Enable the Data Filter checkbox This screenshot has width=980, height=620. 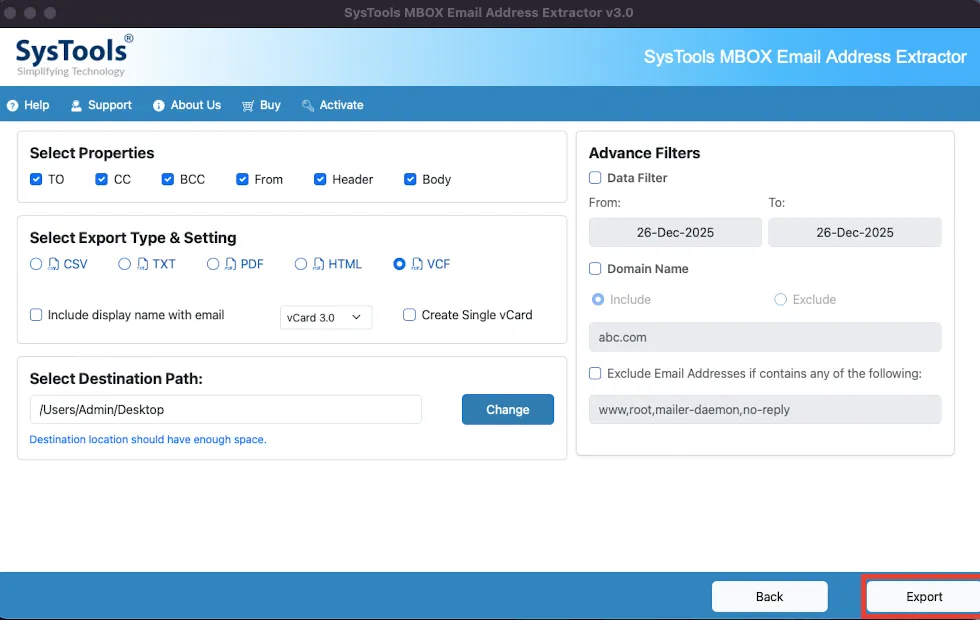595,178
